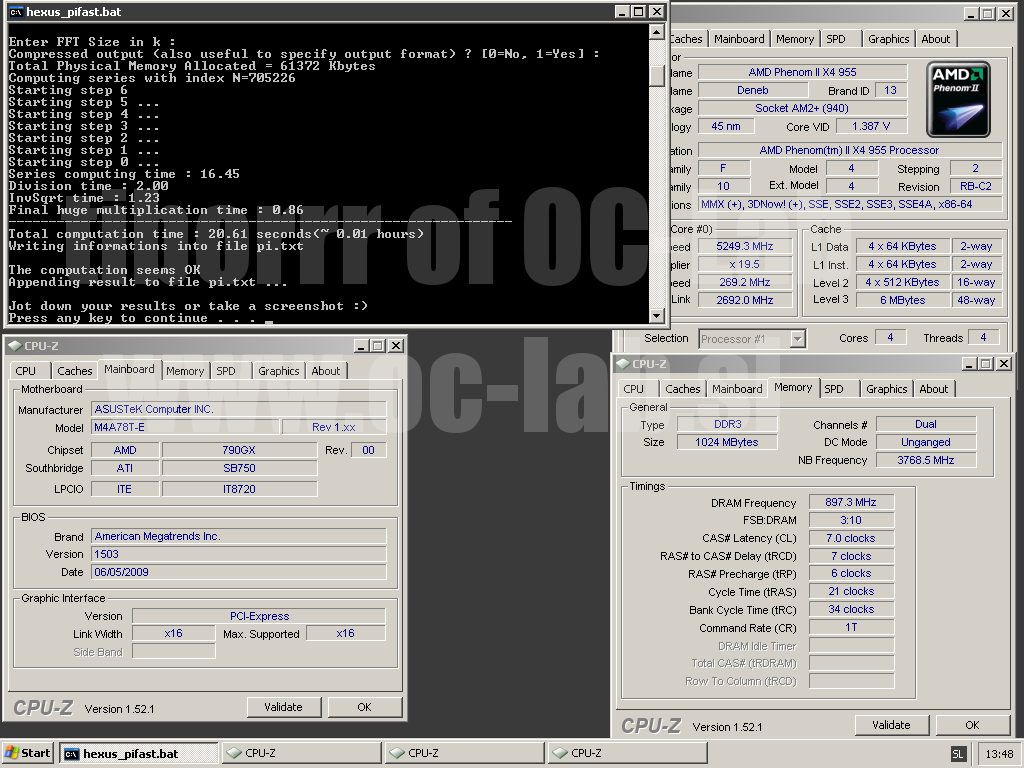This screenshot has height=768, width=1024.
Task: Open SPD tab in Memory CPU-Z window
Action: coord(834,389)
